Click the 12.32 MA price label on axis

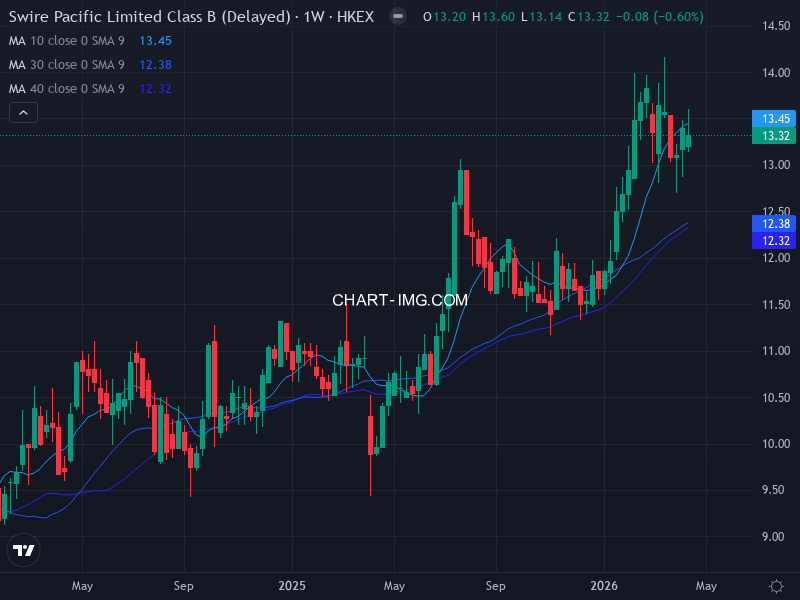[x=774, y=241]
